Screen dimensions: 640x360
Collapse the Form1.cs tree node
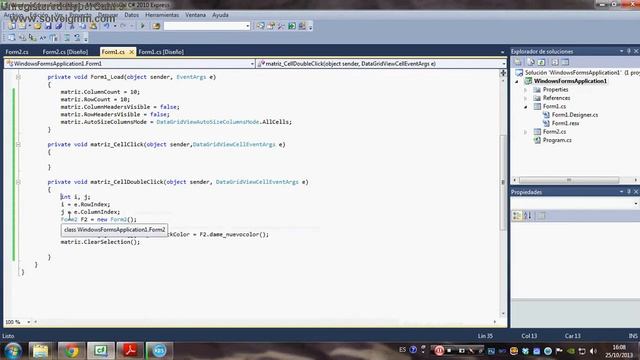(x=526, y=107)
